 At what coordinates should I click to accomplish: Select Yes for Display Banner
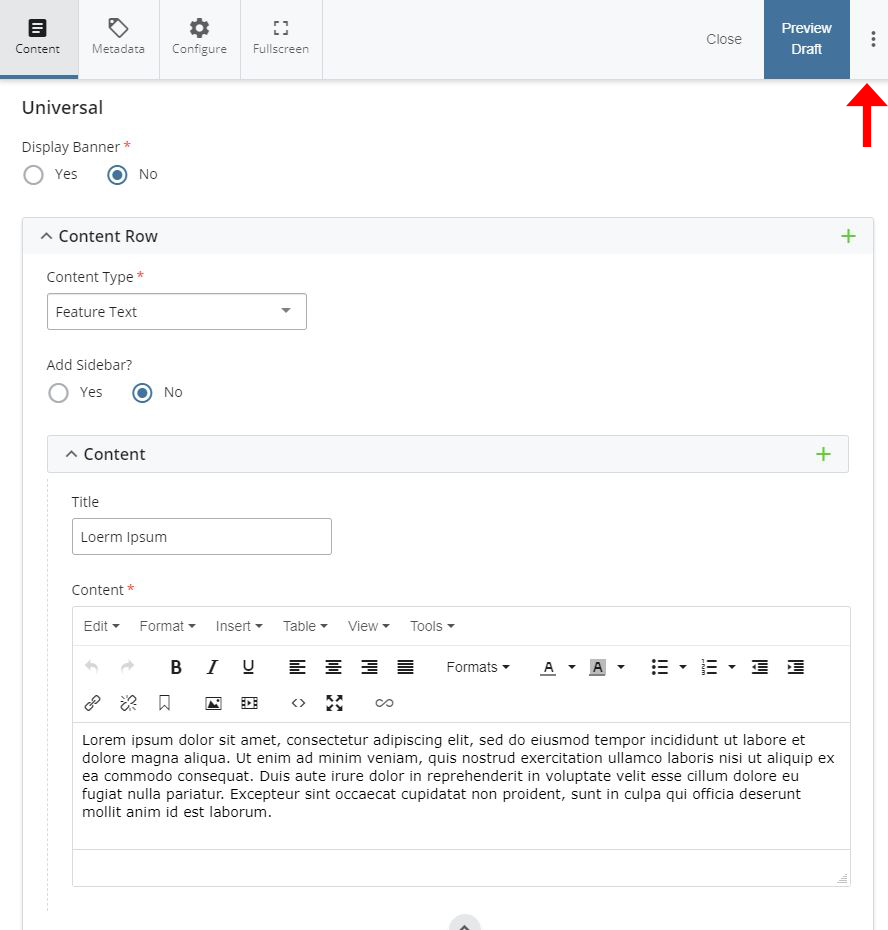click(x=34, y=175)
